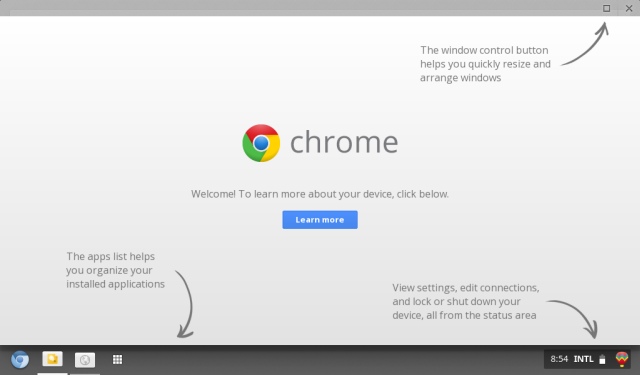Screen dimensions: 640x375
Task: Click the Chrome logo
Action: (261, 143)
